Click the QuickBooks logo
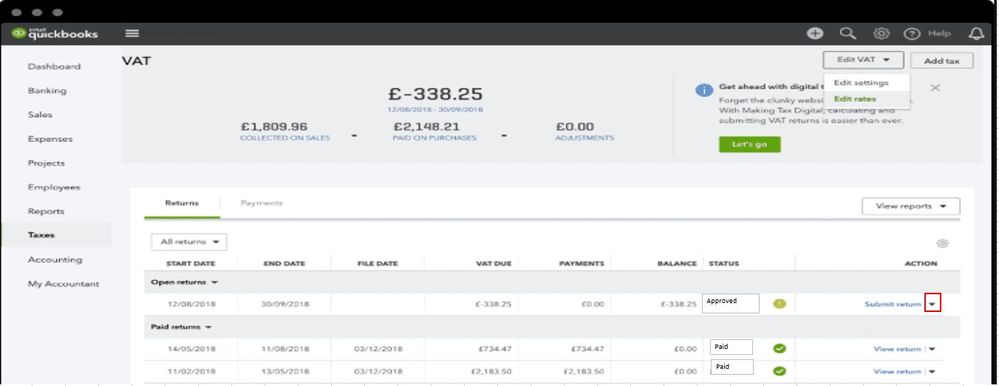Image resolution: width=999 pixels, height=386 pixels. click(x=55, y=34)
